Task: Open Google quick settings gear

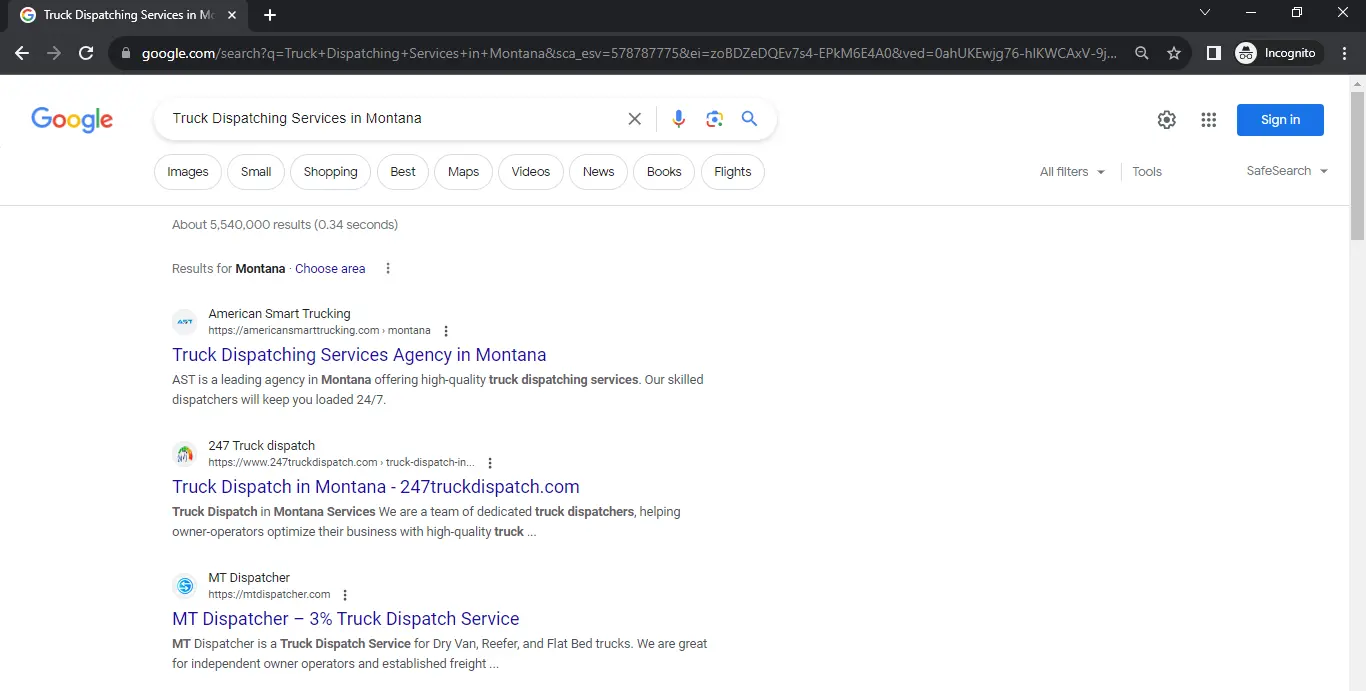Action: pos(1166,120)
